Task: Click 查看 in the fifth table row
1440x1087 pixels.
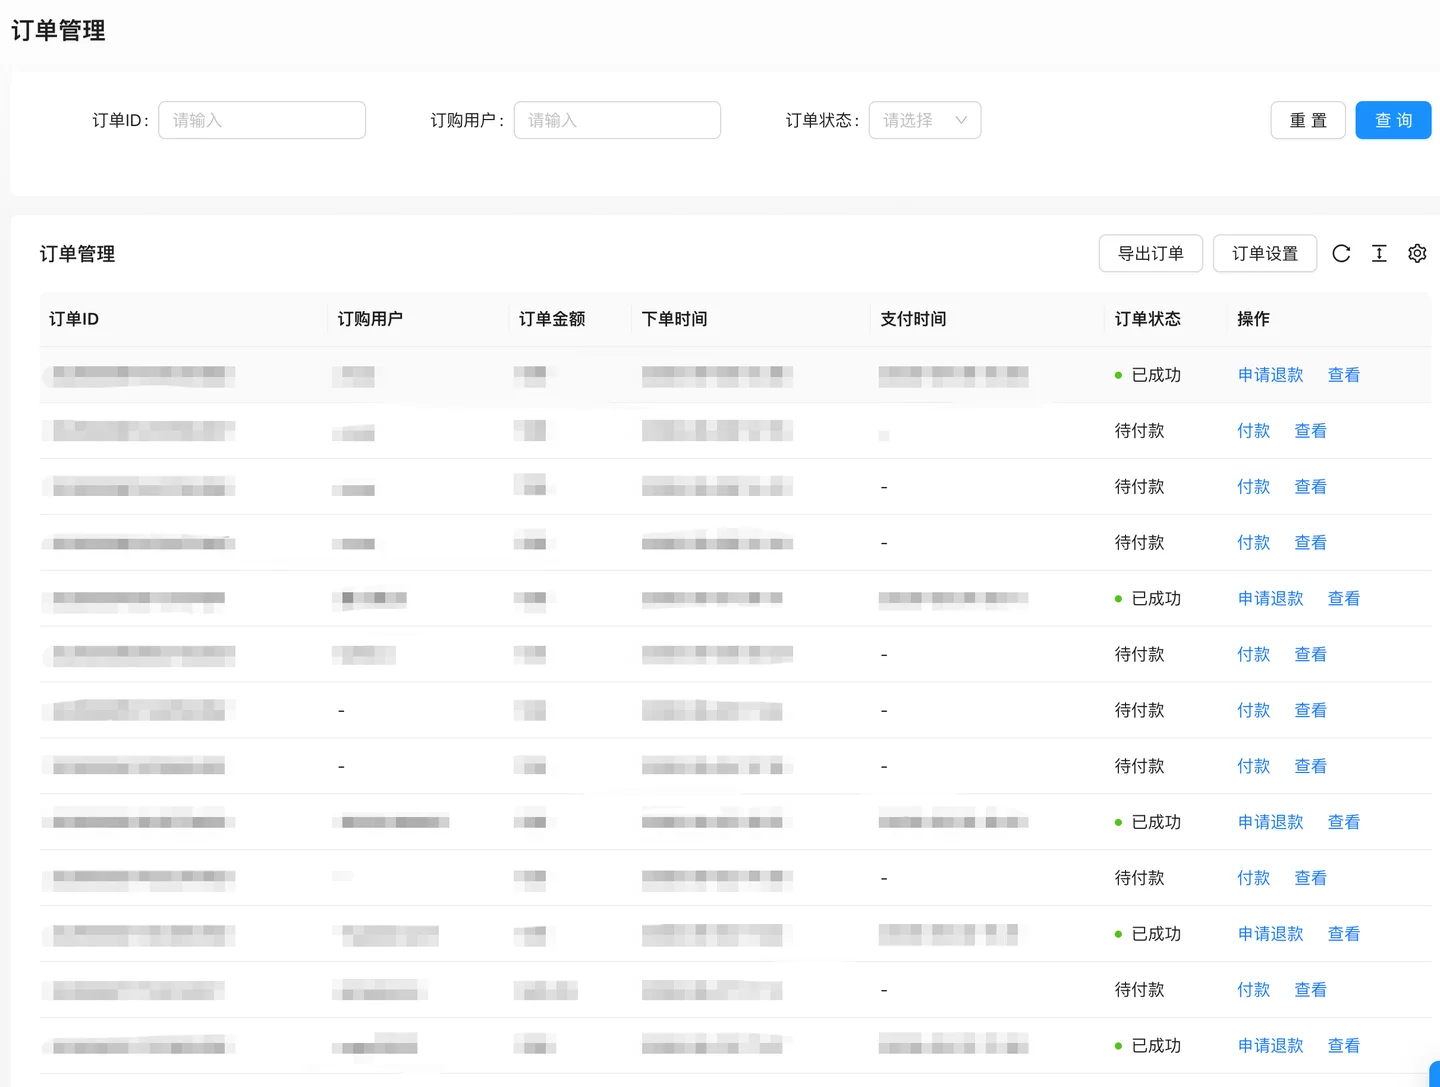Action: (1344, 599)
